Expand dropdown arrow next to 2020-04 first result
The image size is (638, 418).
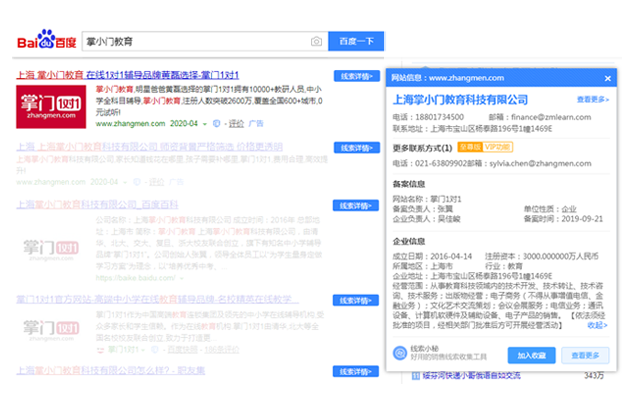[x=205, y=124]
